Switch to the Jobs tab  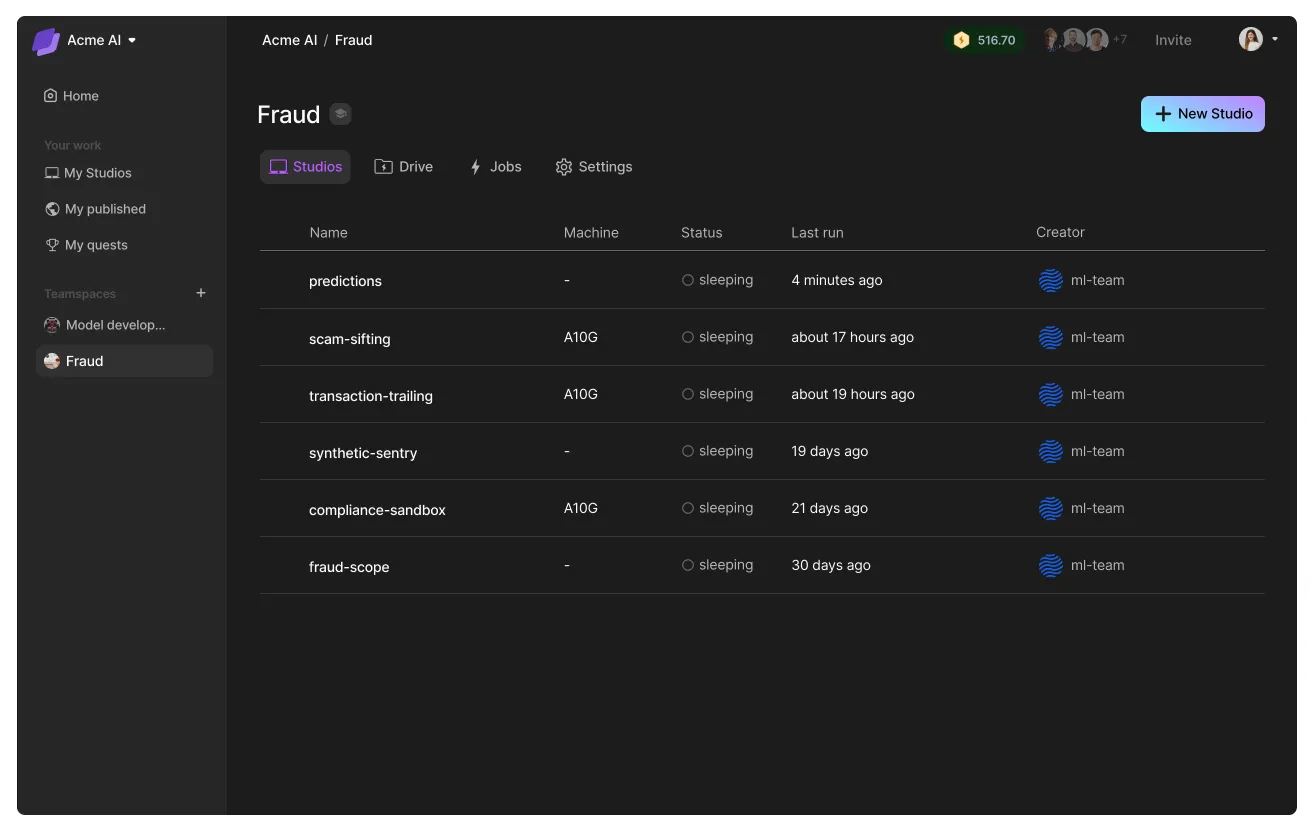tap(495, 167)
